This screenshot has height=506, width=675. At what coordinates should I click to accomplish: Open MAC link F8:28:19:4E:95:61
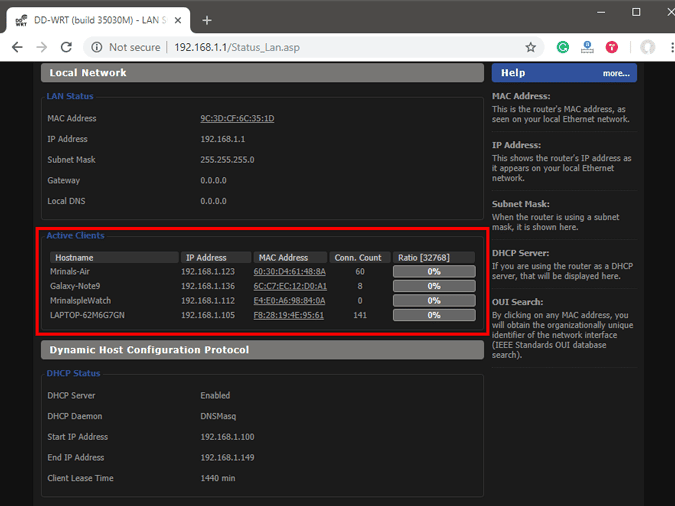[288, 315]
